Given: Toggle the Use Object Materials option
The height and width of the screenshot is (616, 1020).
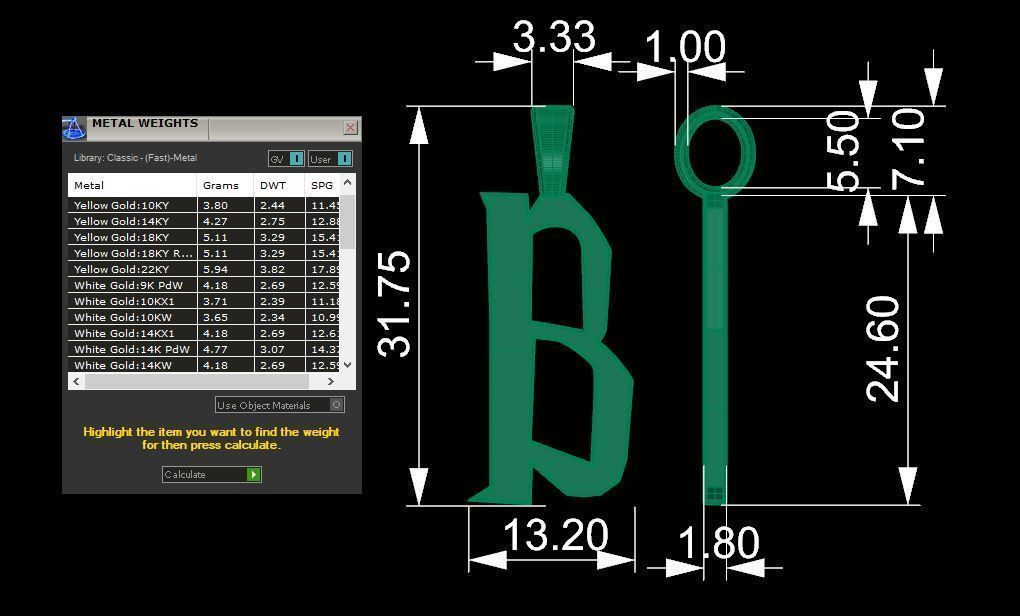Looking at the screenshot, I should (x=280, y=405).
